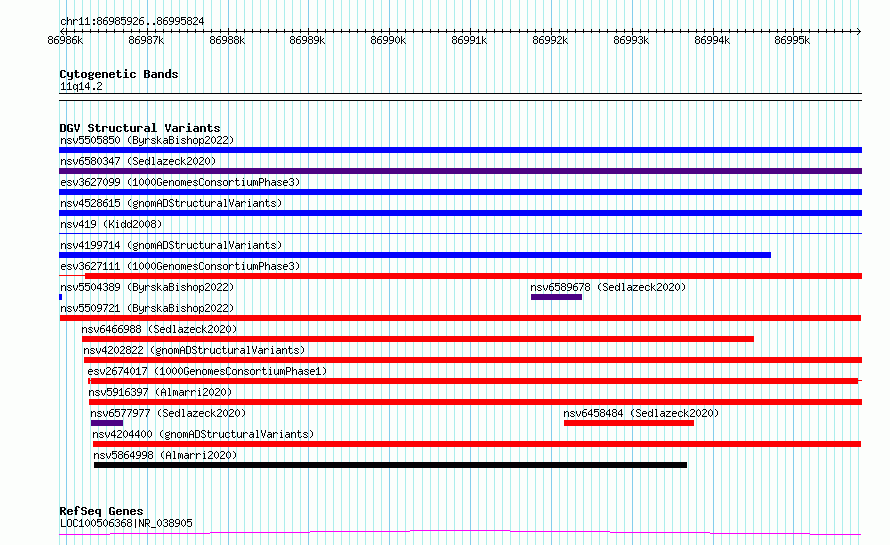Click the blue bar under nsv4199714
This screenshot has height=545, width=890.
tap(415, 255)
